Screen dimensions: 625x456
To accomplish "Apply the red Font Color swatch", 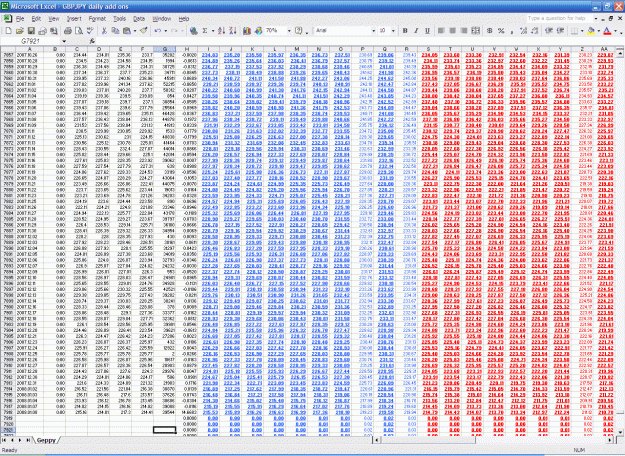I will pos(607,31).
